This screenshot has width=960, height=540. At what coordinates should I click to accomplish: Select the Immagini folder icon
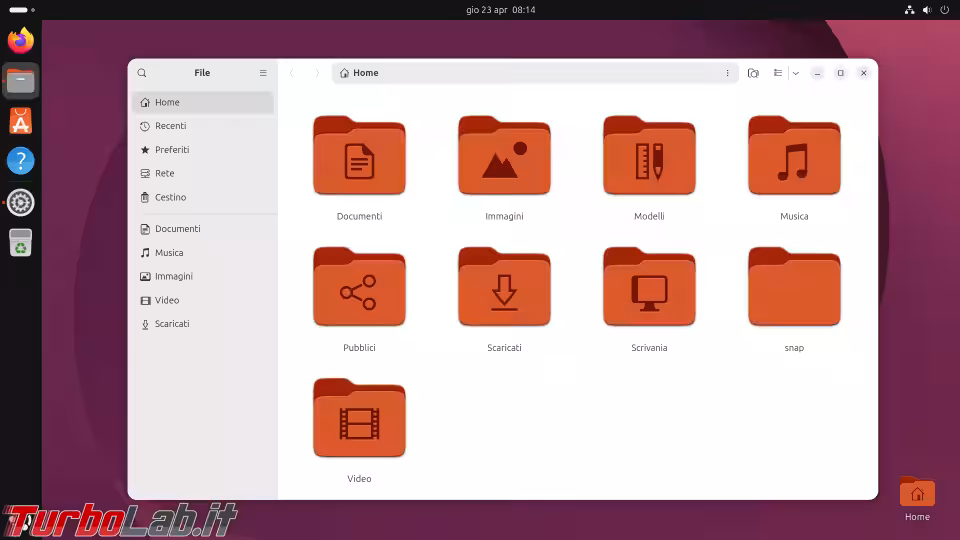504,157
